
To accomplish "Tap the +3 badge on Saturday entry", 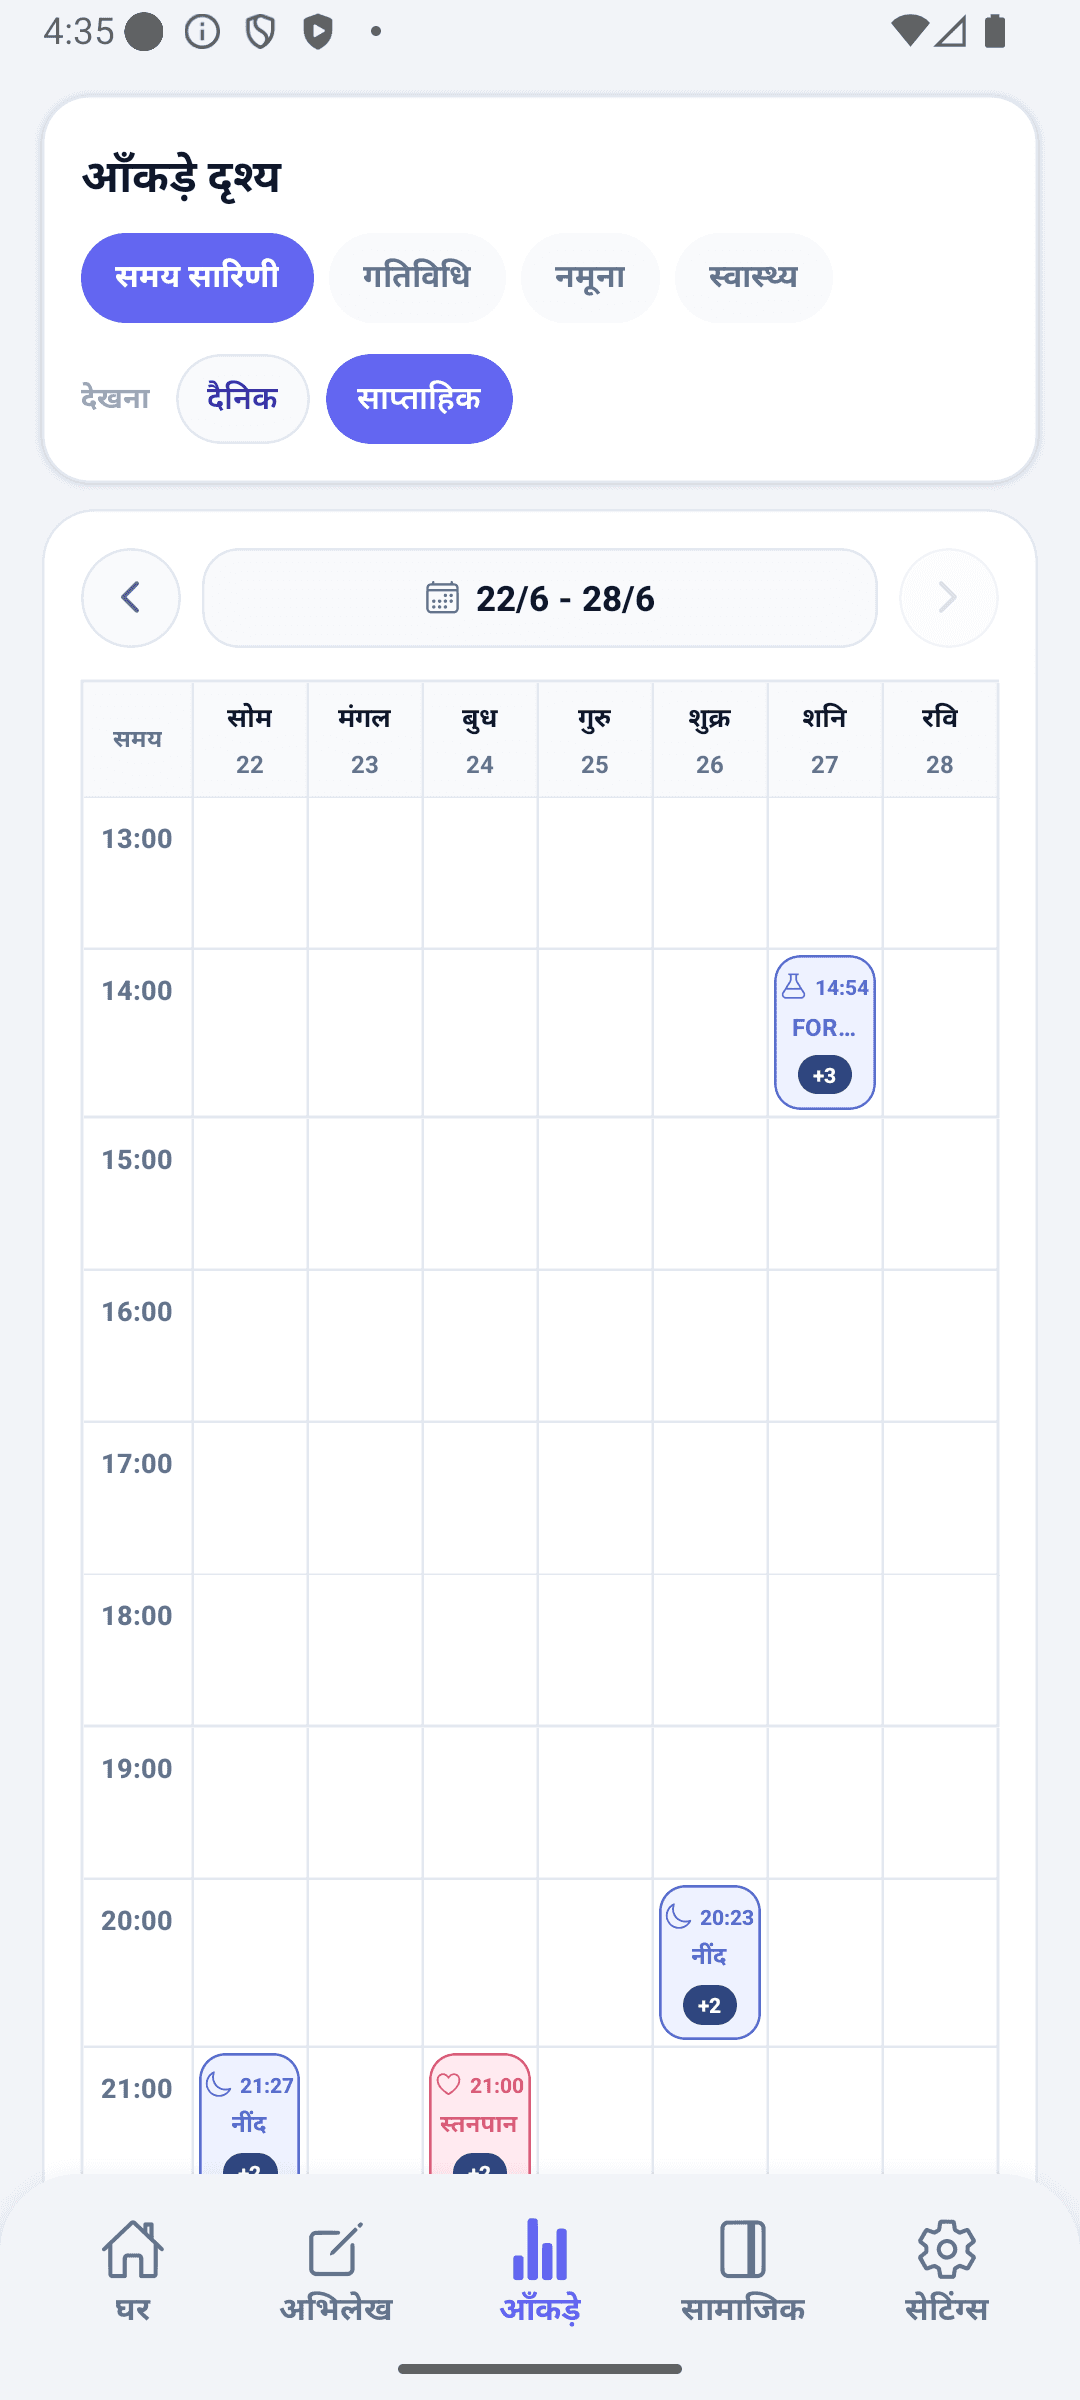I will click(x=825, y=1075).
